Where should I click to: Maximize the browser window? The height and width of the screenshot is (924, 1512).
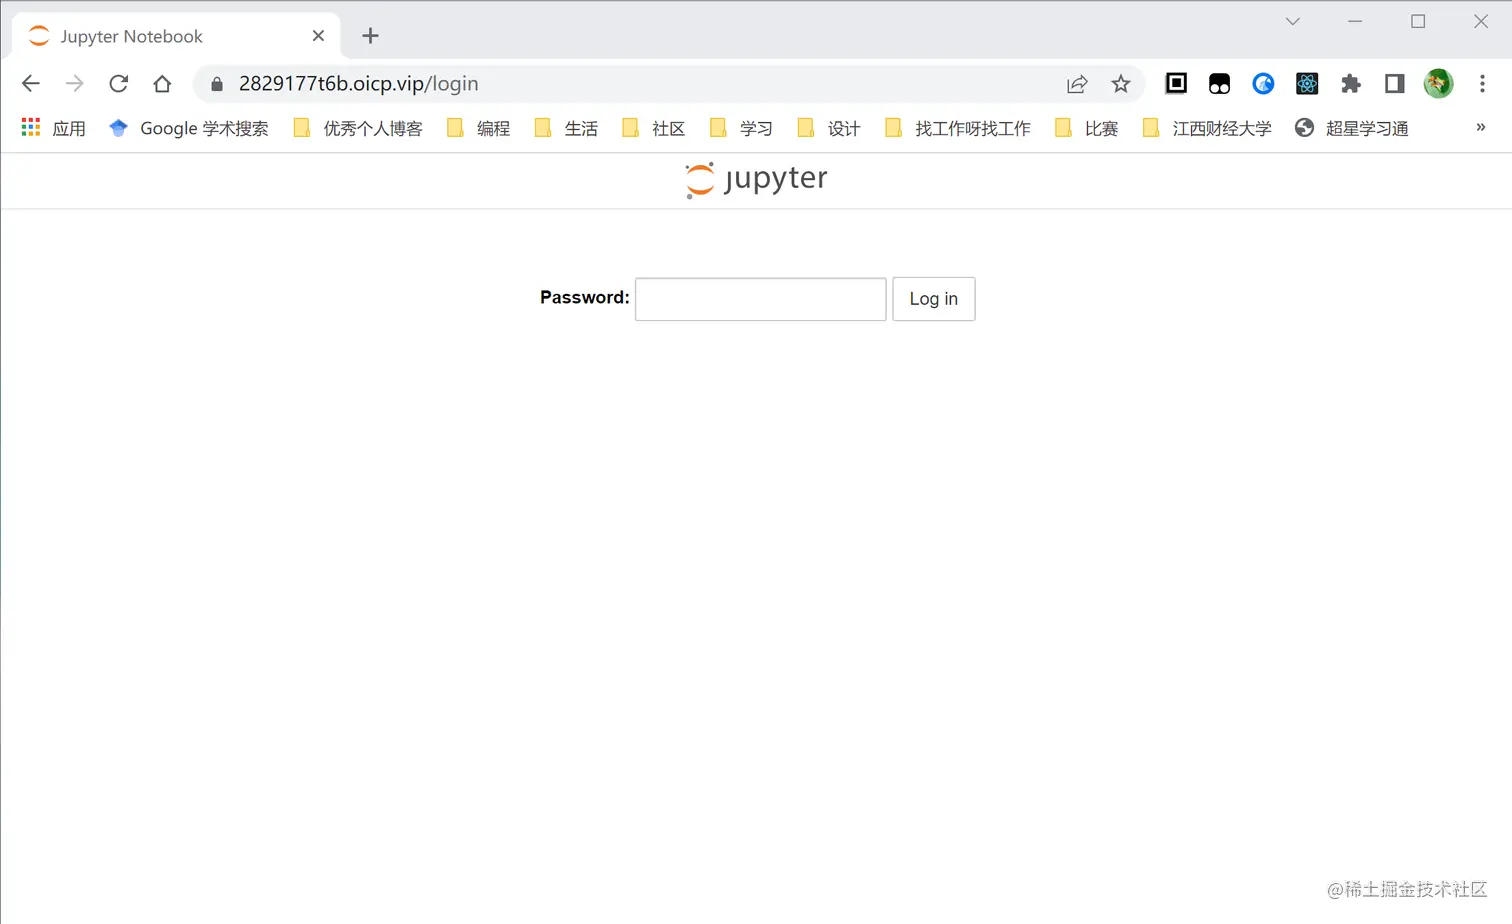1418,21
